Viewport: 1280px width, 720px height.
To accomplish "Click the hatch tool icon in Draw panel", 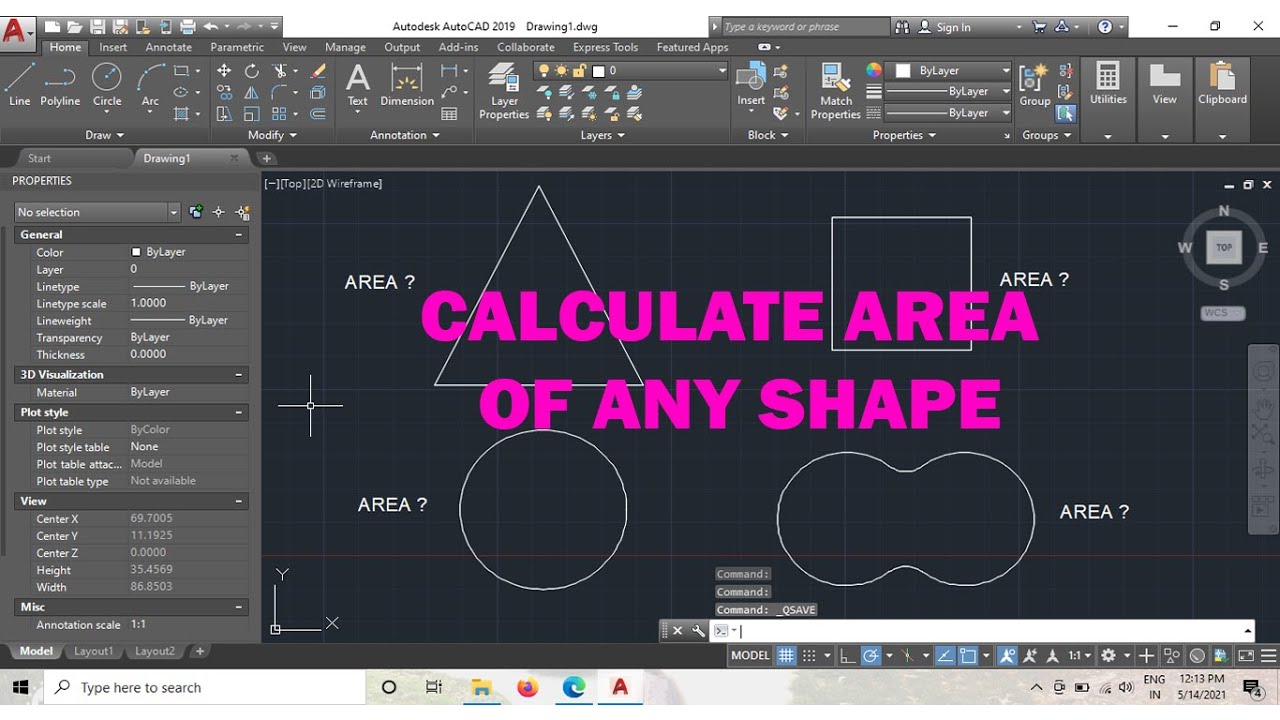I will point(182,114).
